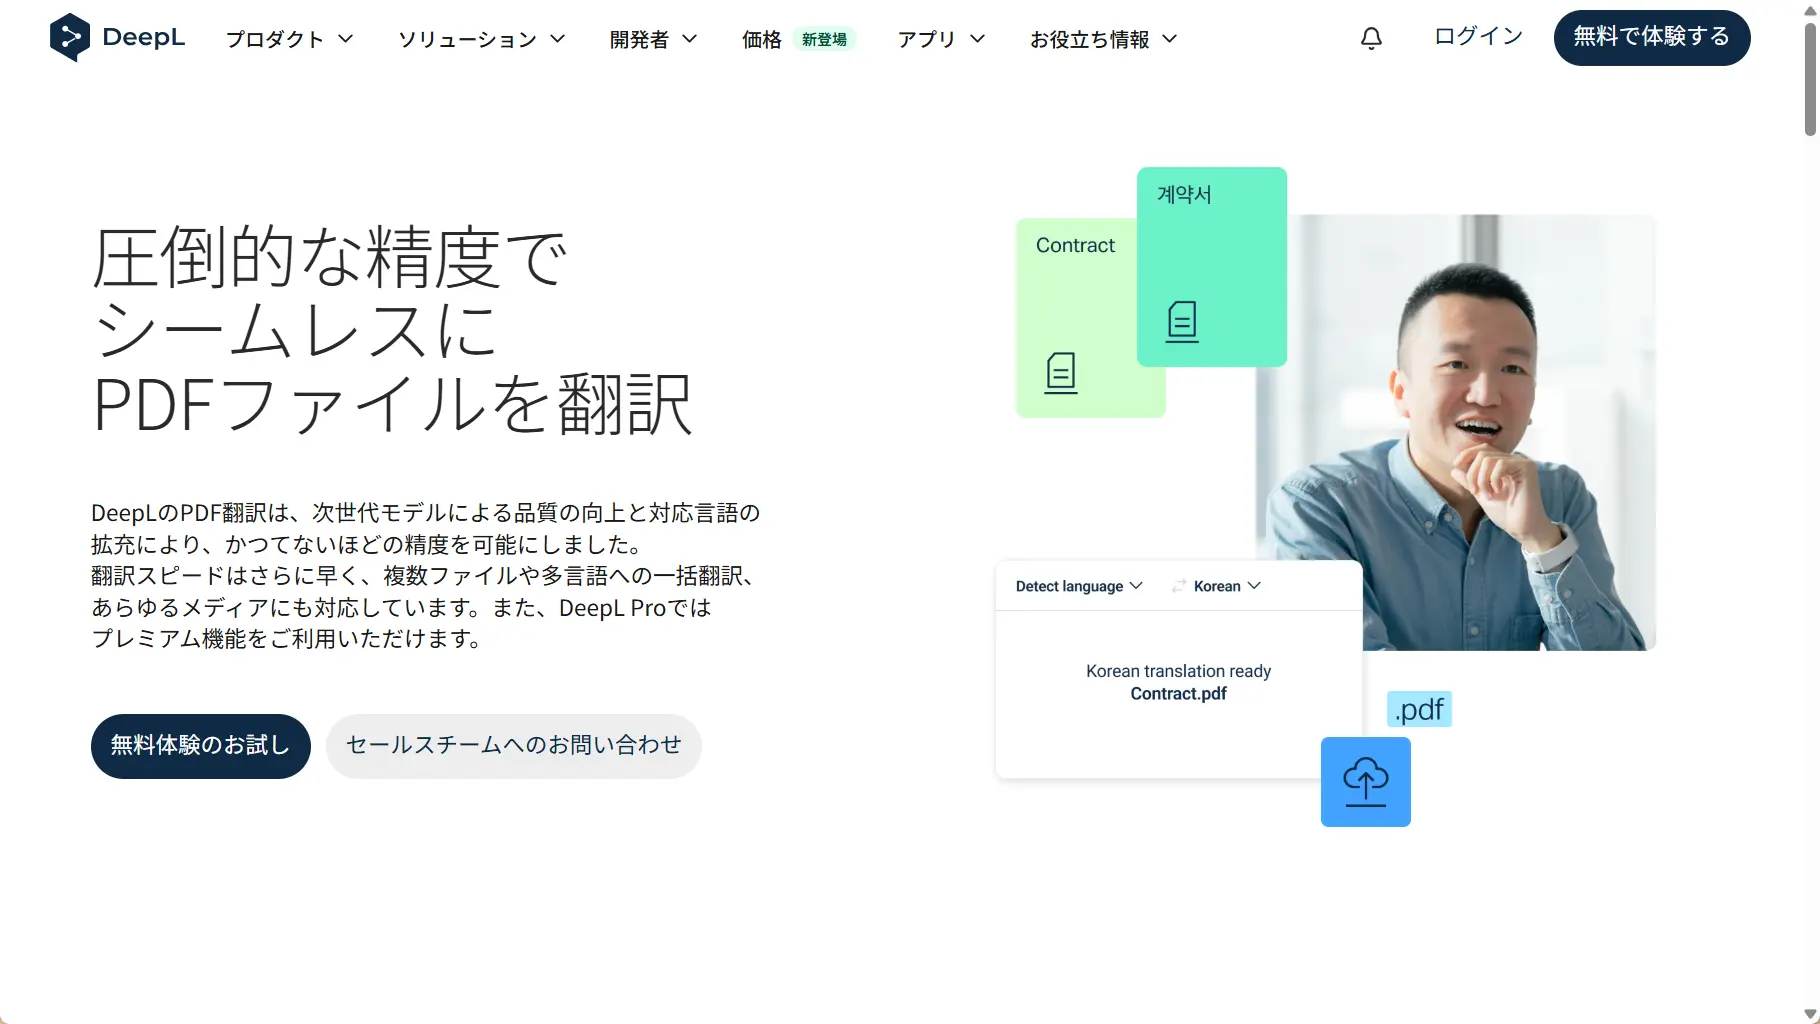Click the DeepL wordmark text
This screenshot has height=1024, width=1820.
tap(144, 37)
